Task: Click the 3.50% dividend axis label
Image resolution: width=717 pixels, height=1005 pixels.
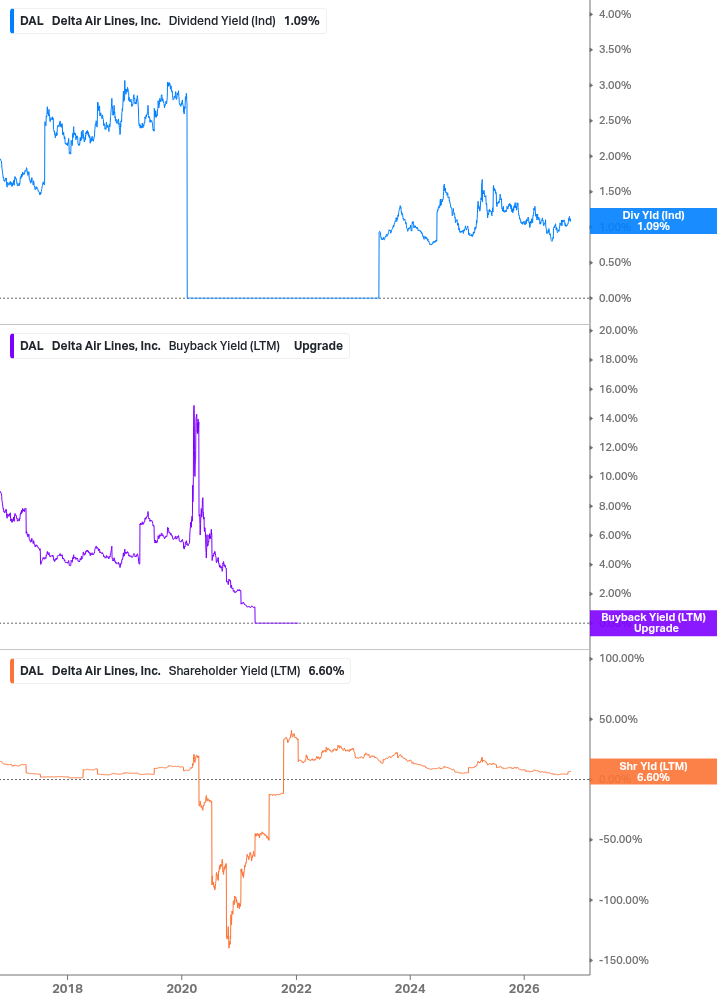Action: (615, 49)
